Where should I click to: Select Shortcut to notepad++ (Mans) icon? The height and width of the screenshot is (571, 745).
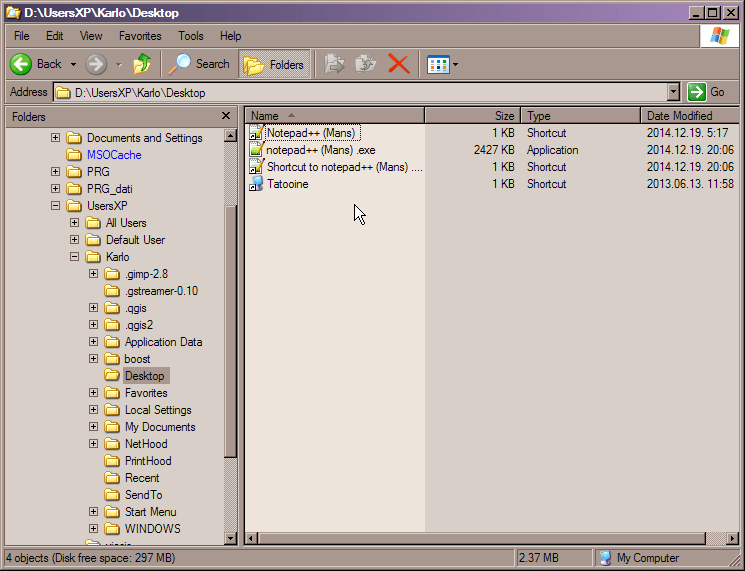tap(257, 167)
